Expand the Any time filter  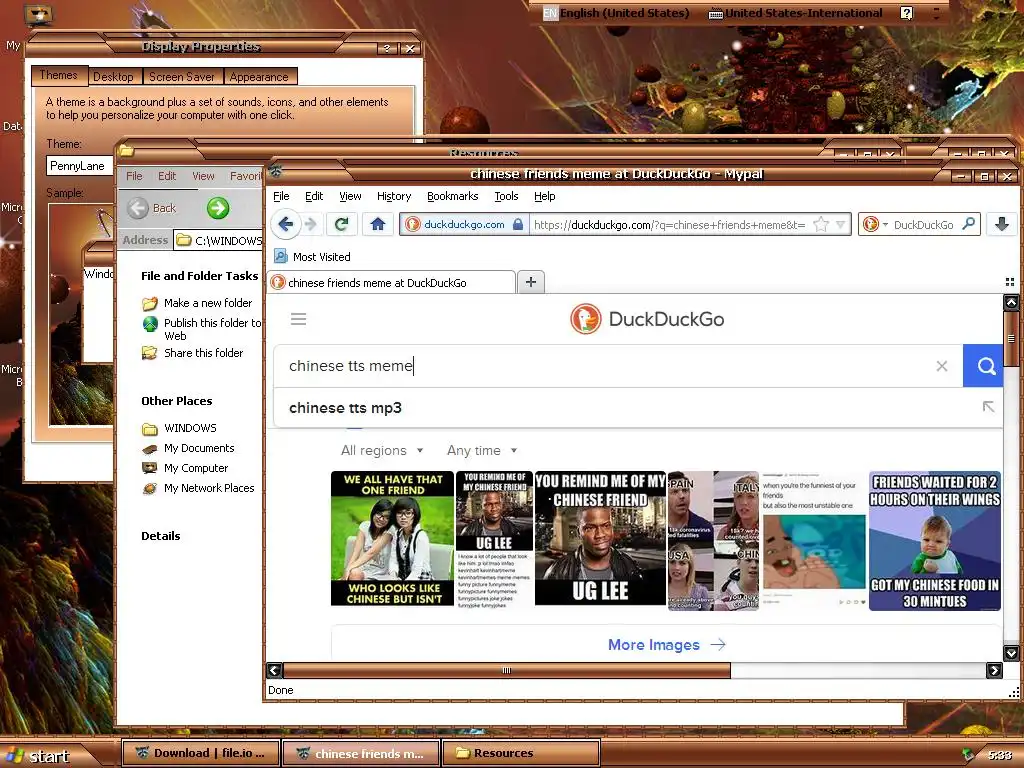point(482,451)
